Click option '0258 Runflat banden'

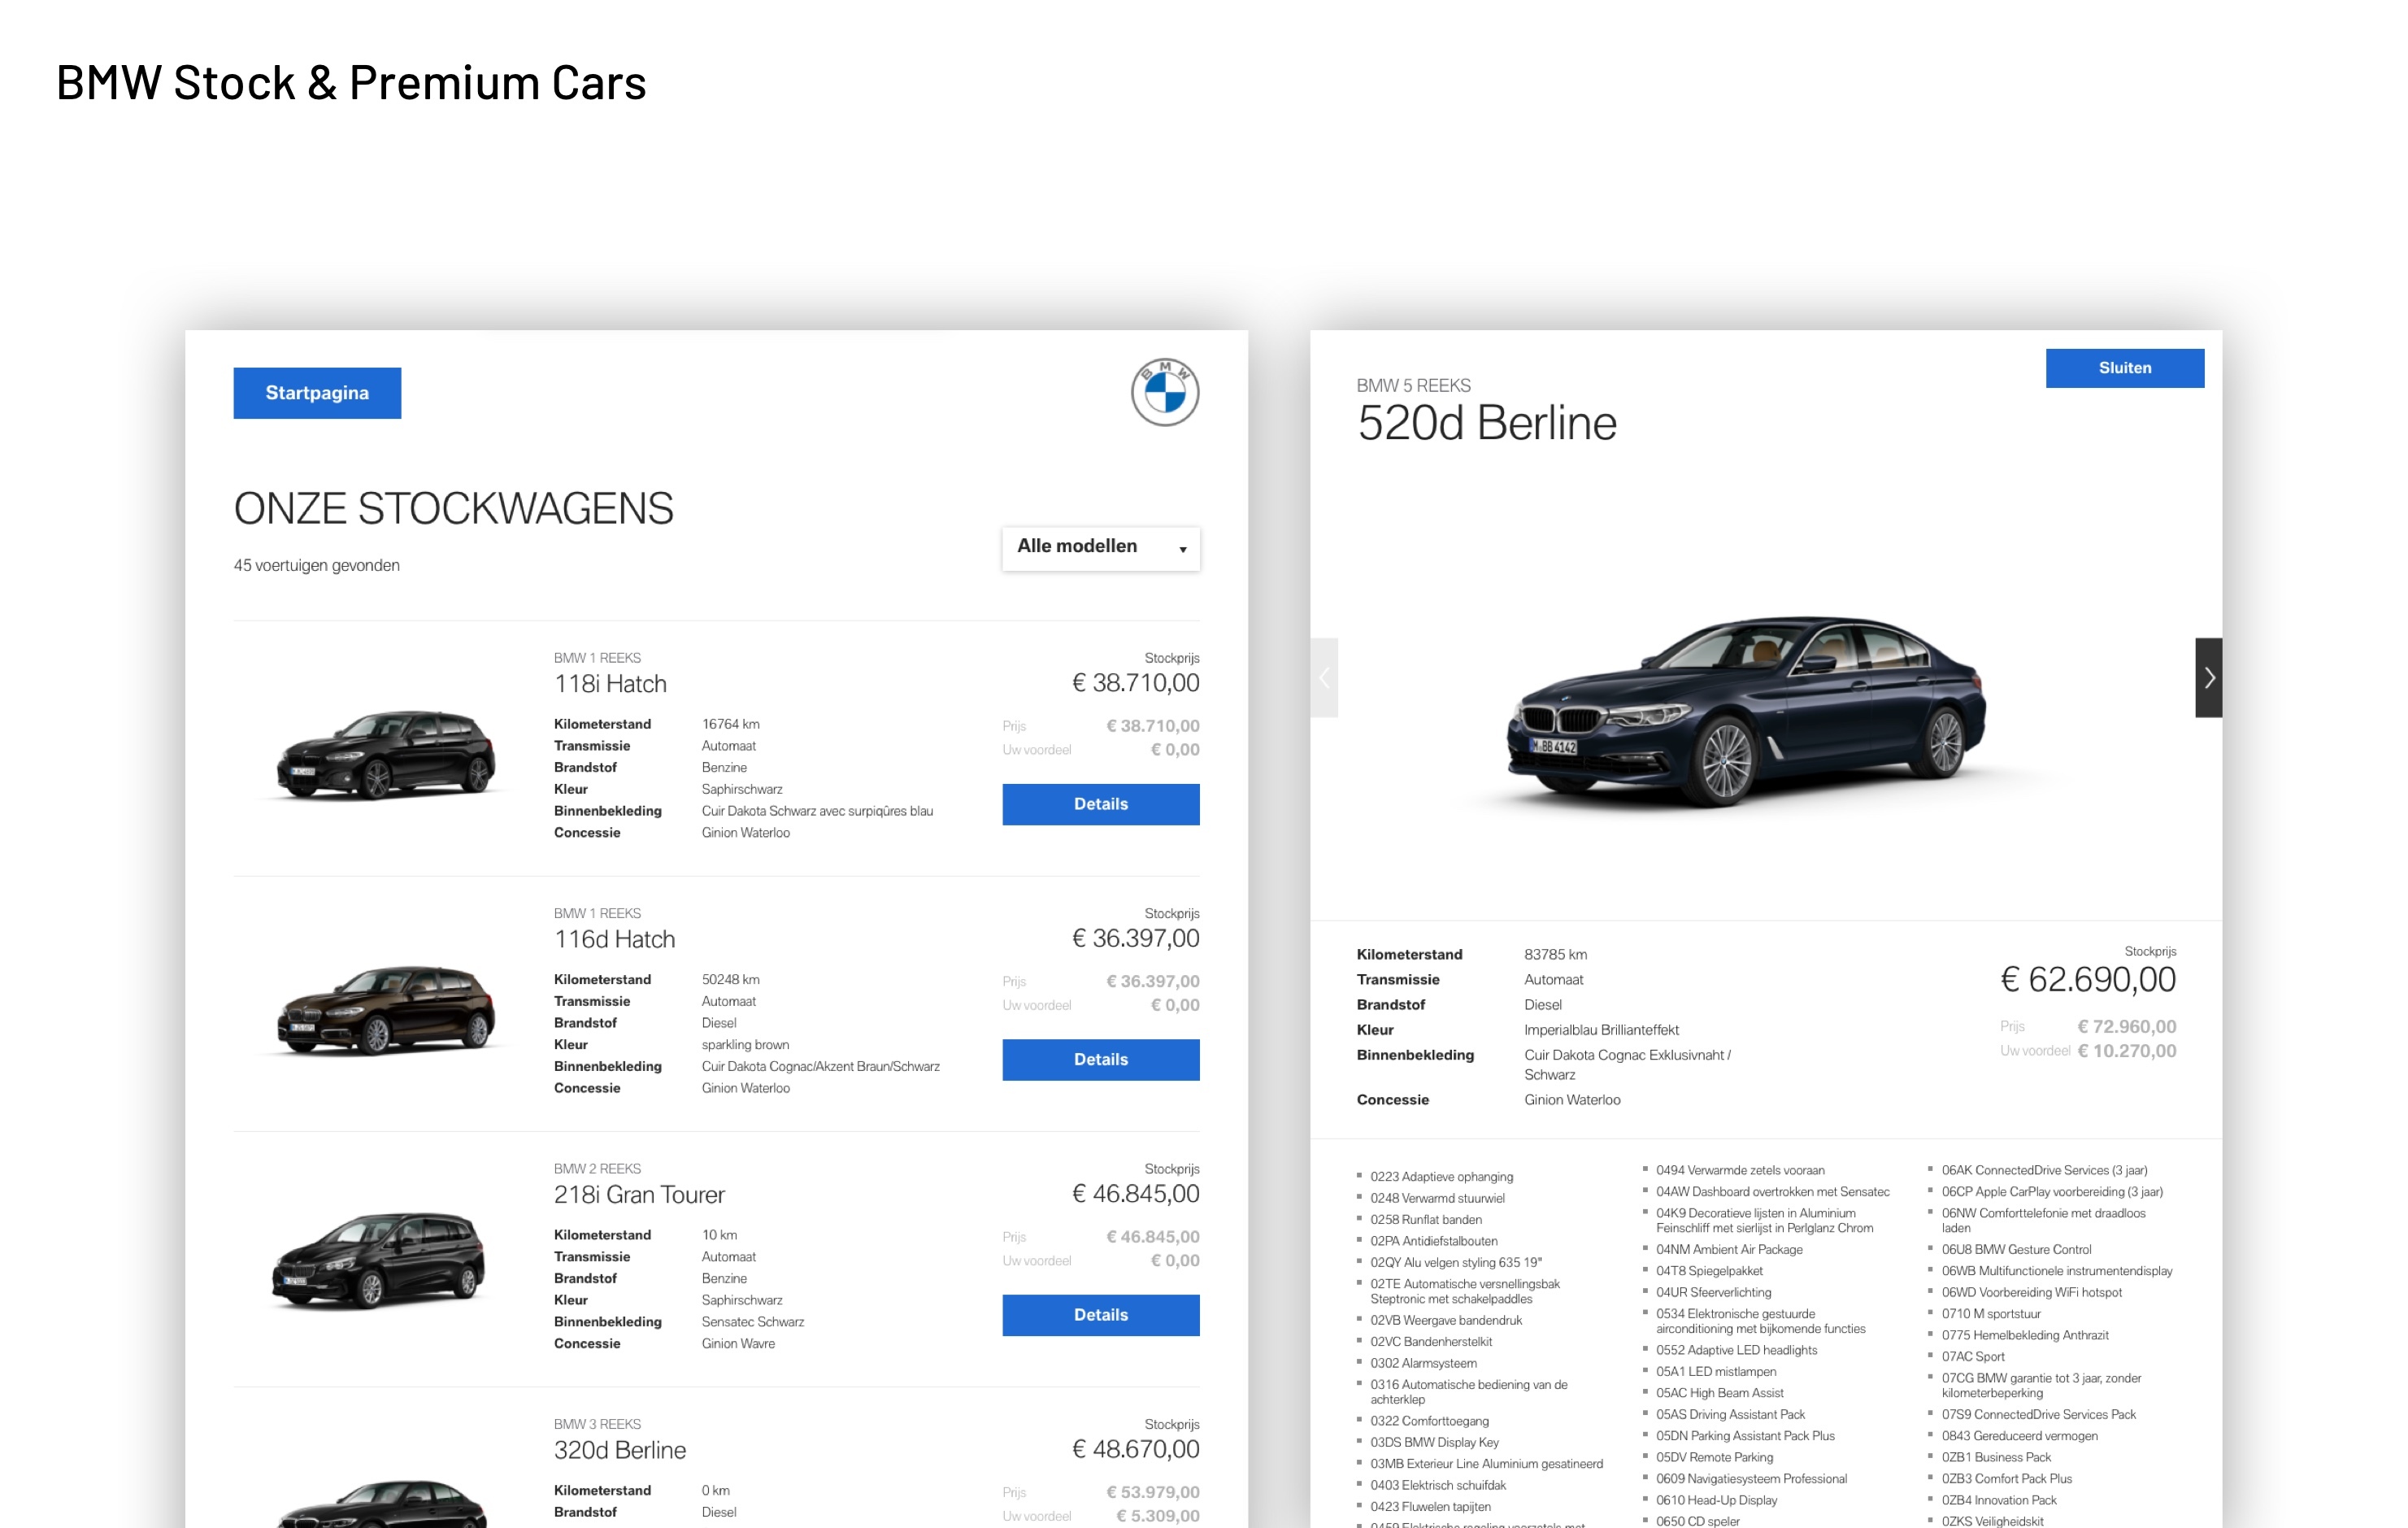[x=1426, y=1220]
